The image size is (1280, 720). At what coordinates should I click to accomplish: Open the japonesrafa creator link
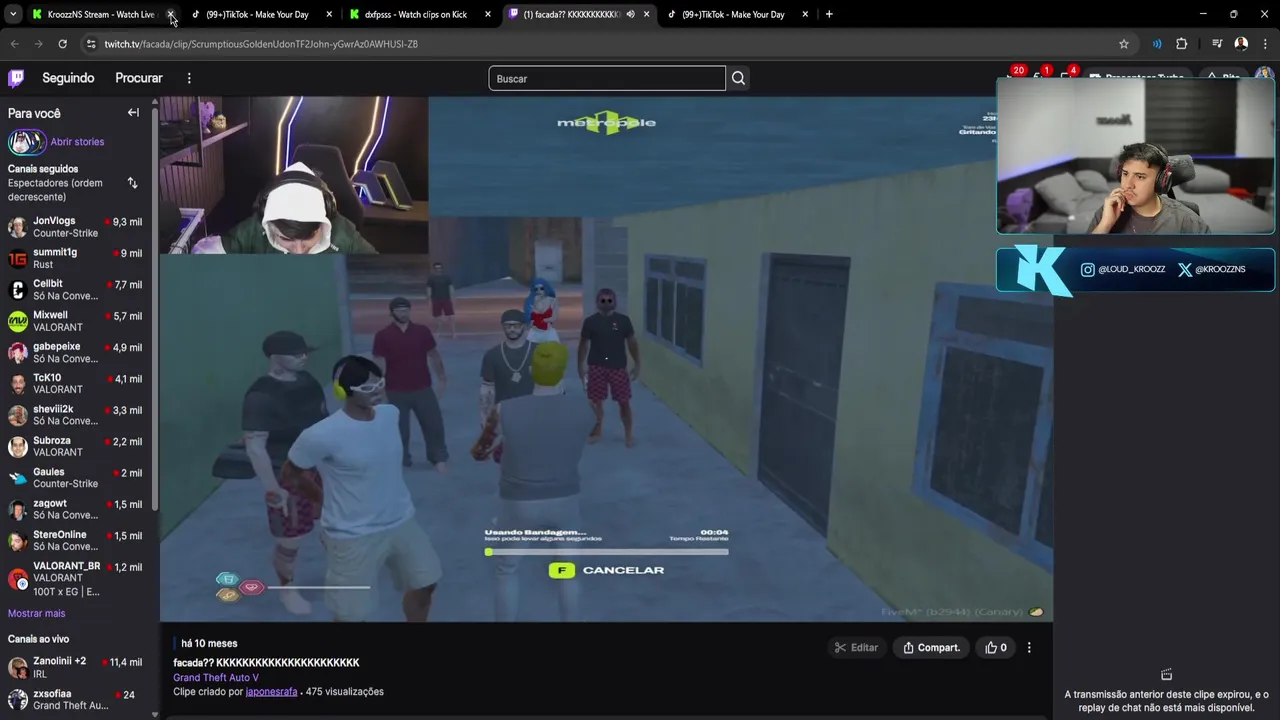[x=271, y=691]
